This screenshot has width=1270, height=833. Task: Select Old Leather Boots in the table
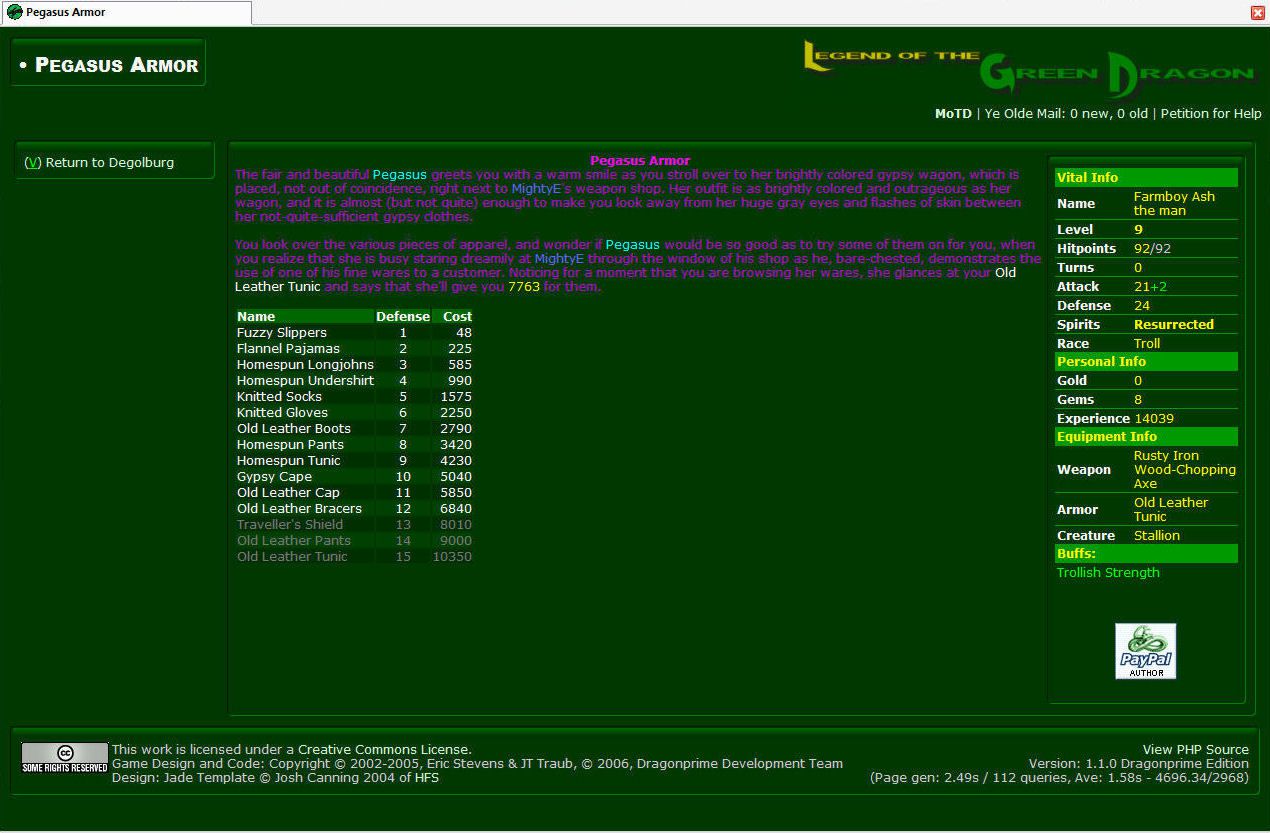coord(293,428)
